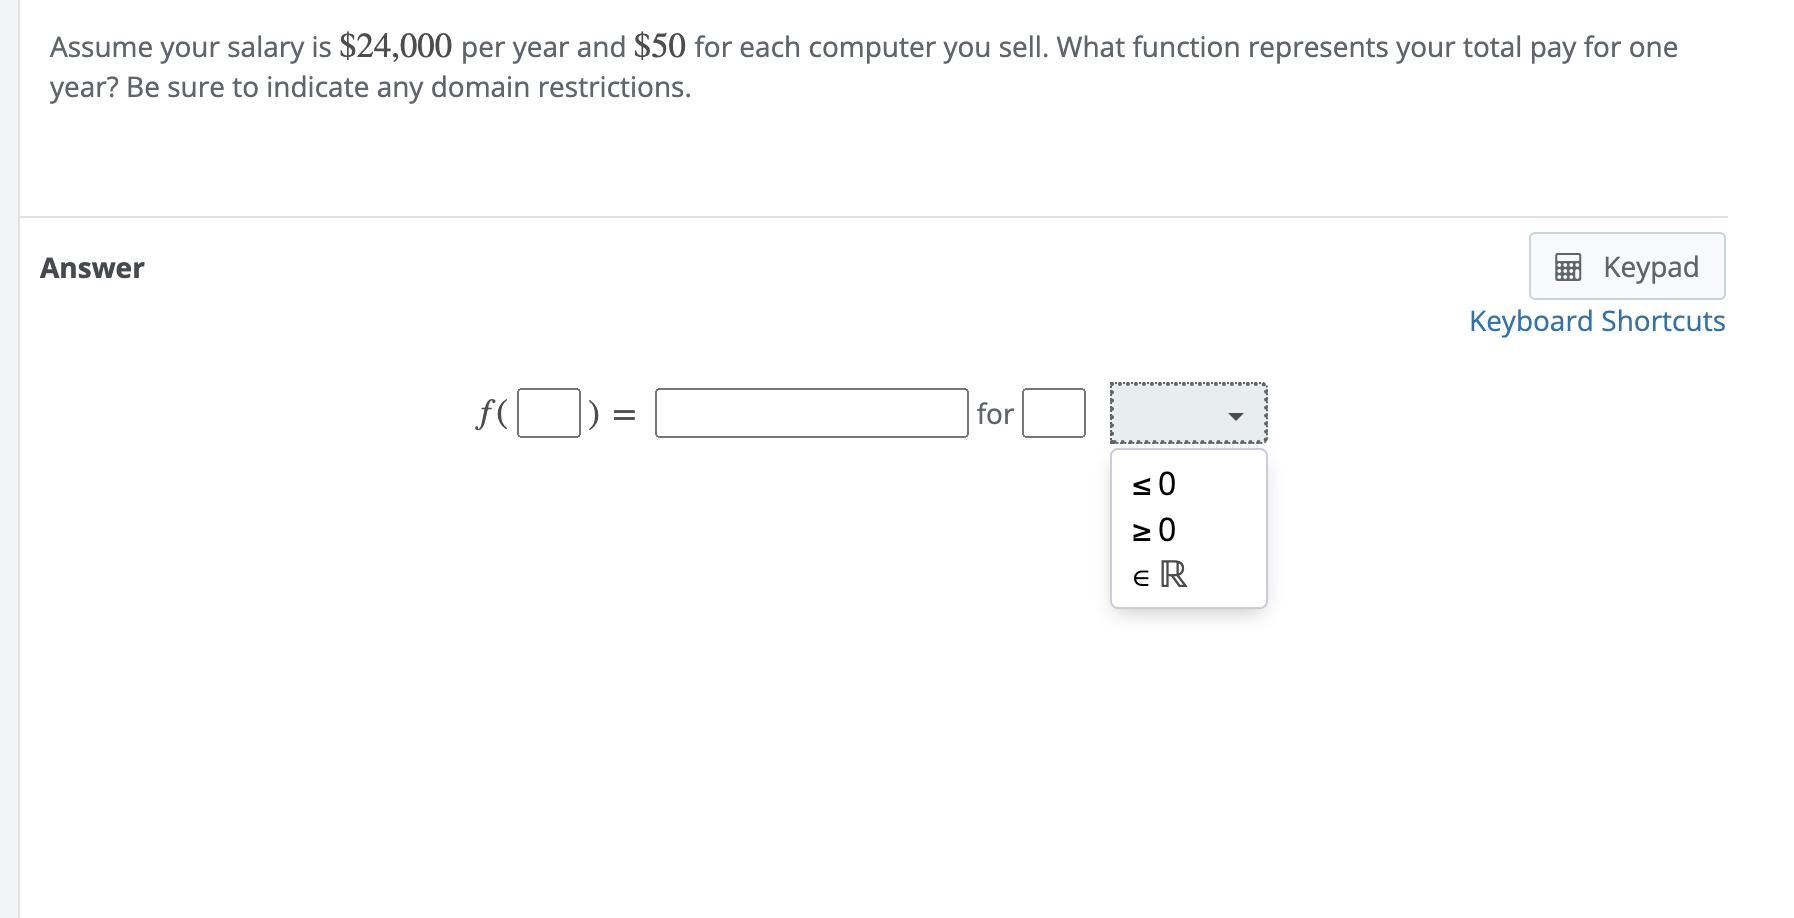This screenshot has width=1794, height=918.
Task: Focus the variable box inside f( )
Action: click(x=548, y=413)
